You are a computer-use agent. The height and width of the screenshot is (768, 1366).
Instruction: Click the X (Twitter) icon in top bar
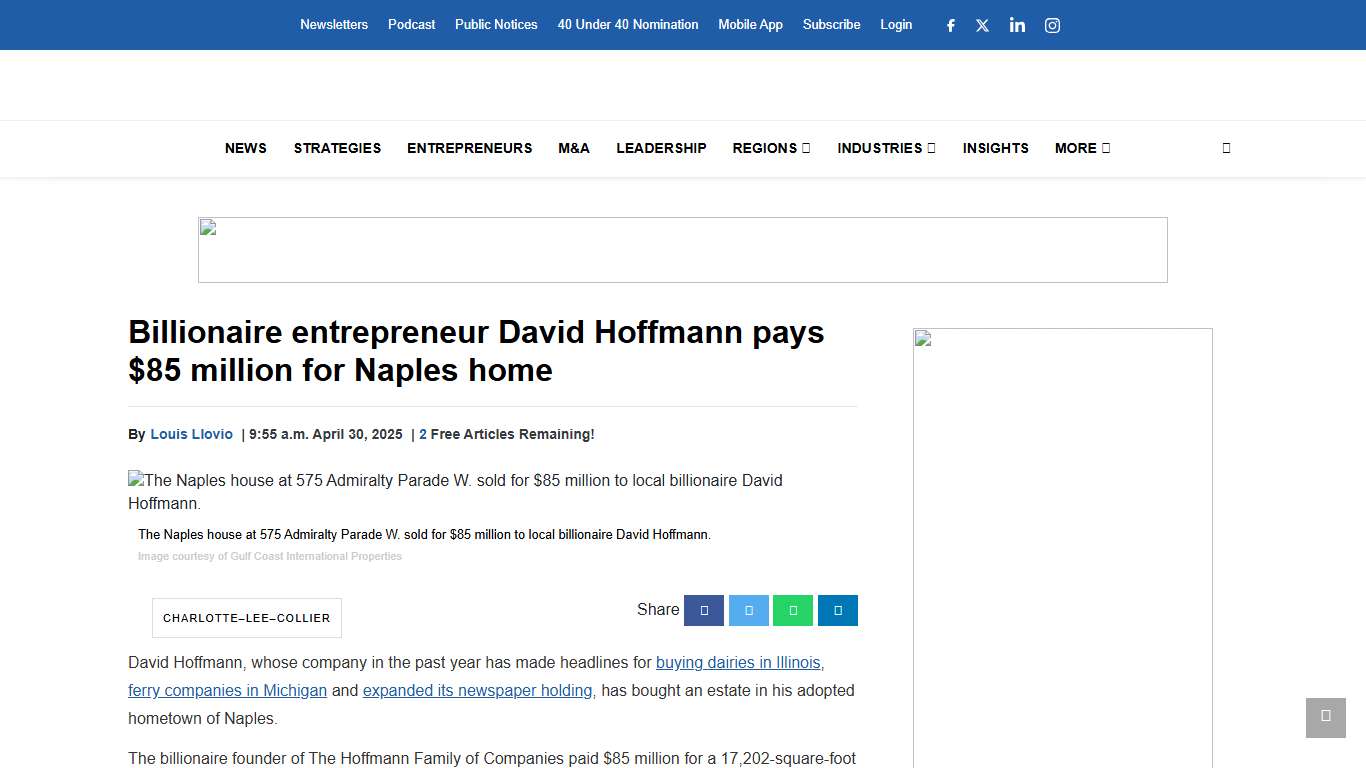tap(983, 25)
